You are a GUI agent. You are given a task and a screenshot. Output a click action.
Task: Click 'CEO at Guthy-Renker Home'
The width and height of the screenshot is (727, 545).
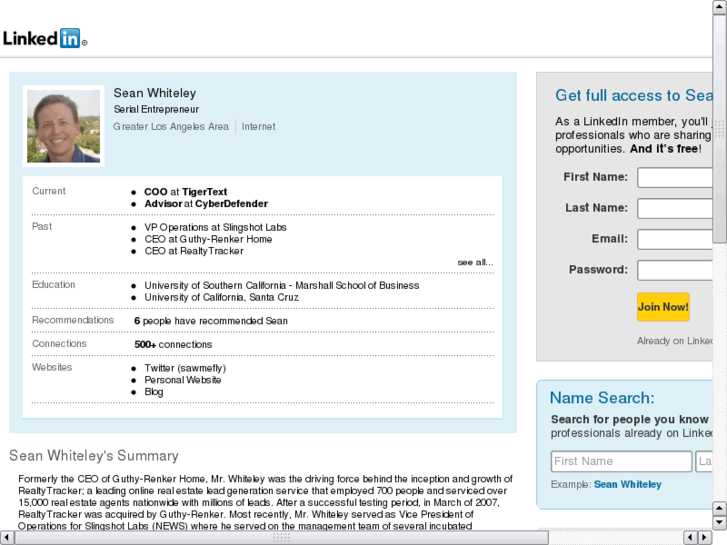(x=208, y=239)
